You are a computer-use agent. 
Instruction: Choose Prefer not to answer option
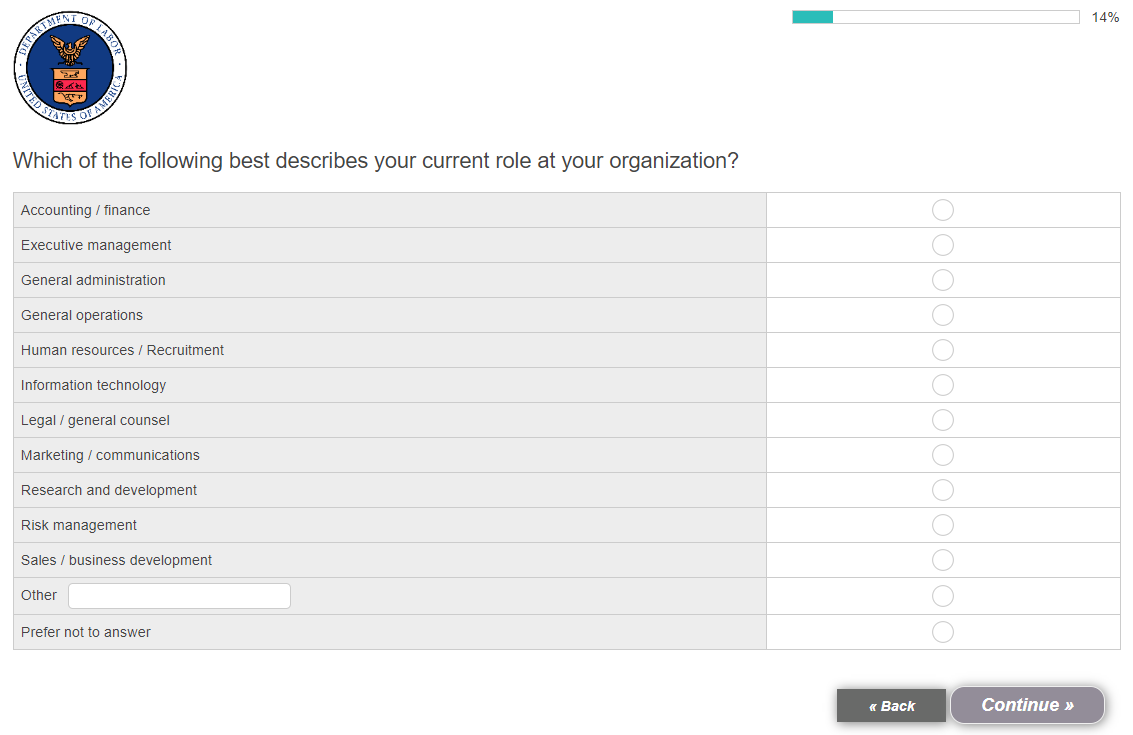[942, 632]
